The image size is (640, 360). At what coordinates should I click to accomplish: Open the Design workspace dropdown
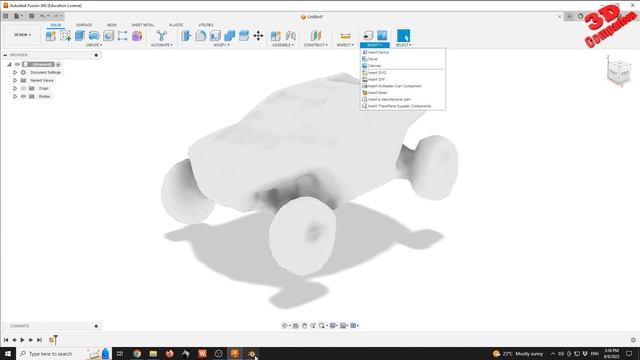pos(22,35)
